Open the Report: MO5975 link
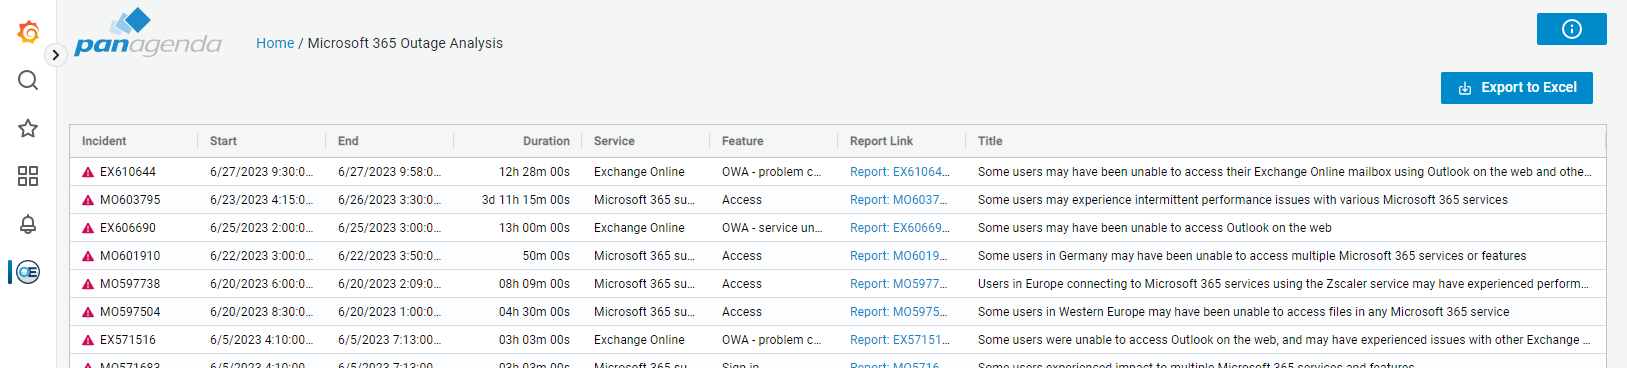This screenshot has height=368, width=1627. click(x=898, y=312)
